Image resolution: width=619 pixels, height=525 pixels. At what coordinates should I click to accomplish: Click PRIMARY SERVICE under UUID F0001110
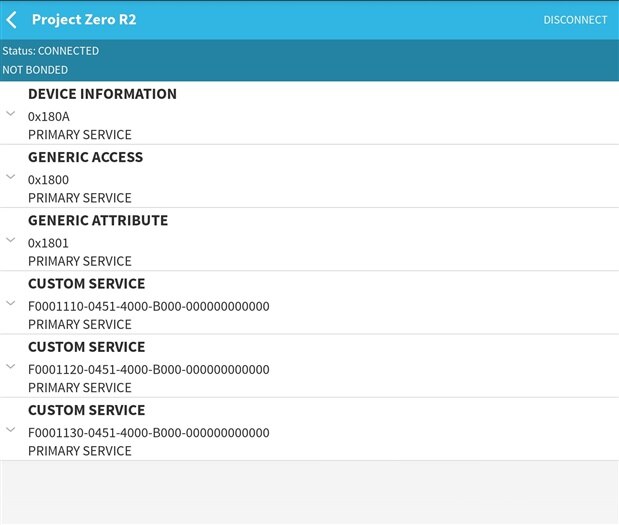coord(80,324)
